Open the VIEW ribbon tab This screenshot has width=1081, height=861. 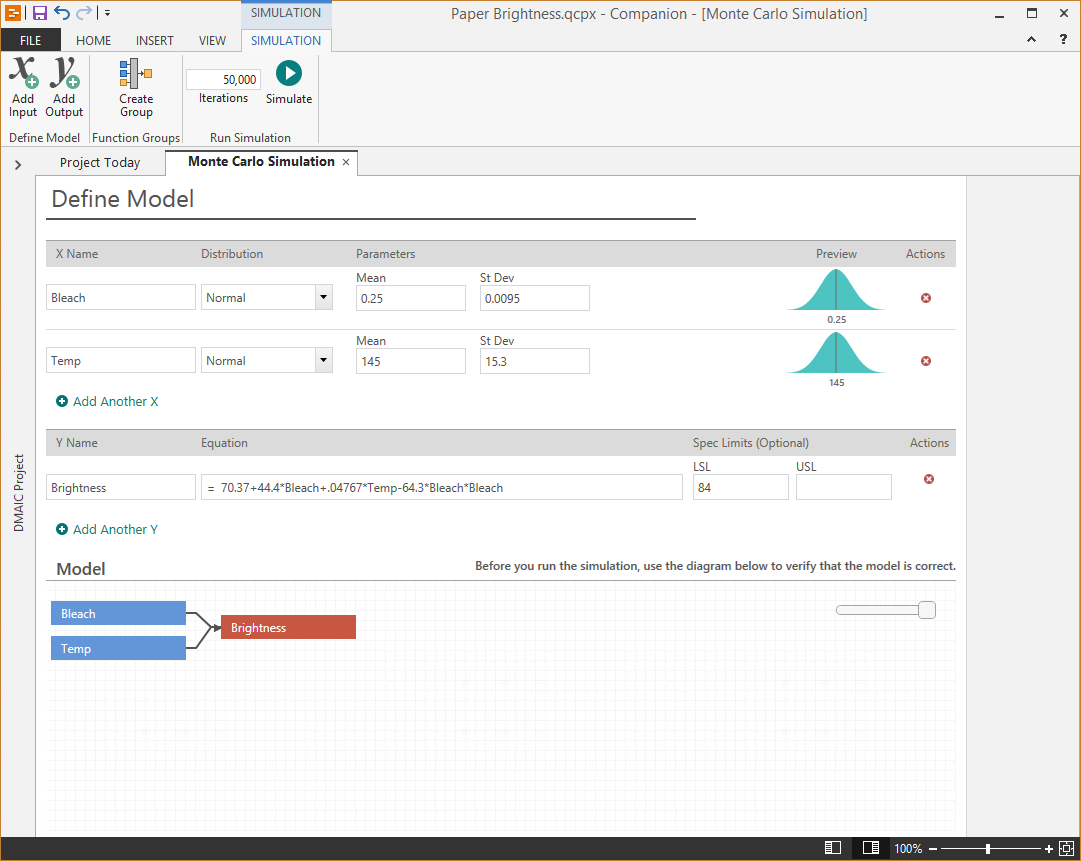[x=212, y=41]
